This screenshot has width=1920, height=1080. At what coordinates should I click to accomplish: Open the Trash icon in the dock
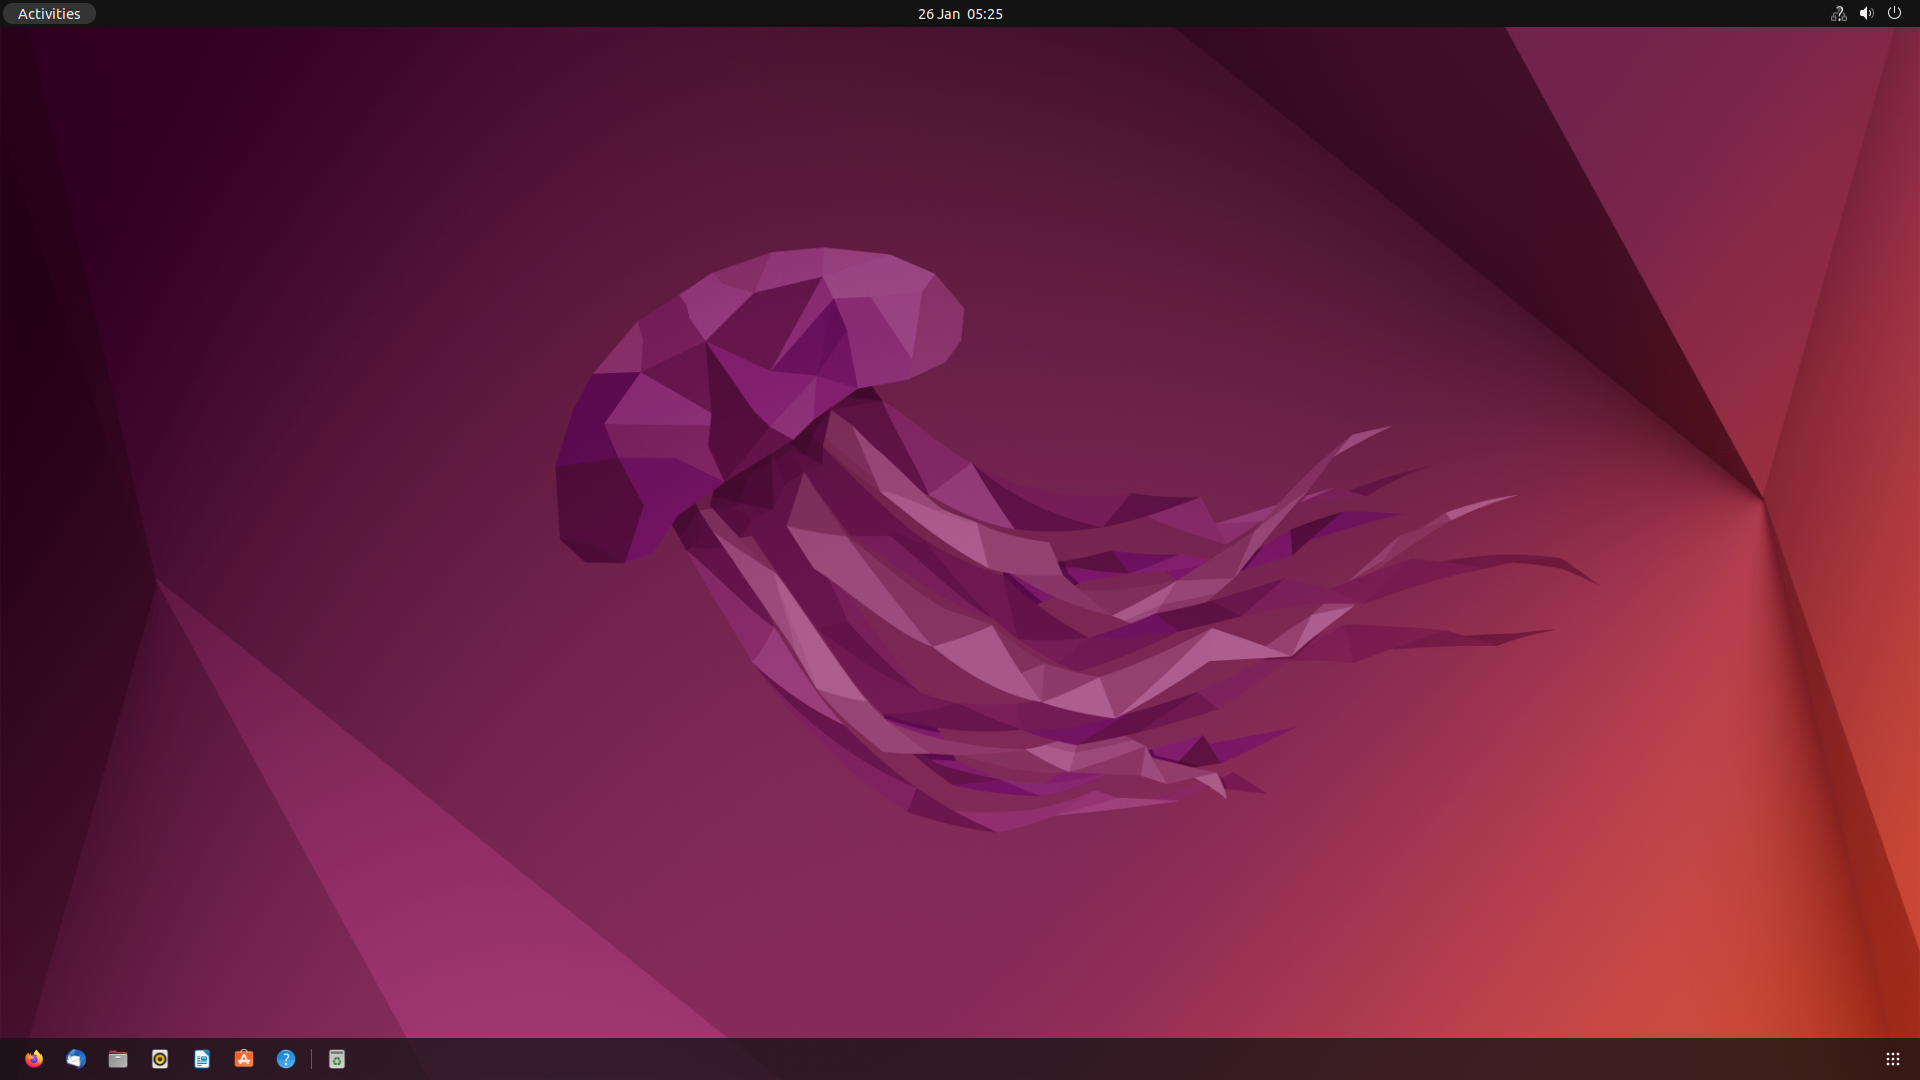click(x=337, y=1059)
